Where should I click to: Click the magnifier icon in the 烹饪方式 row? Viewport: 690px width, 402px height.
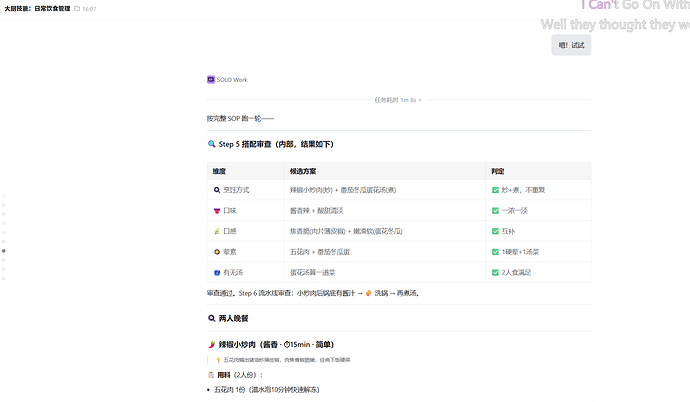point(217,190)
